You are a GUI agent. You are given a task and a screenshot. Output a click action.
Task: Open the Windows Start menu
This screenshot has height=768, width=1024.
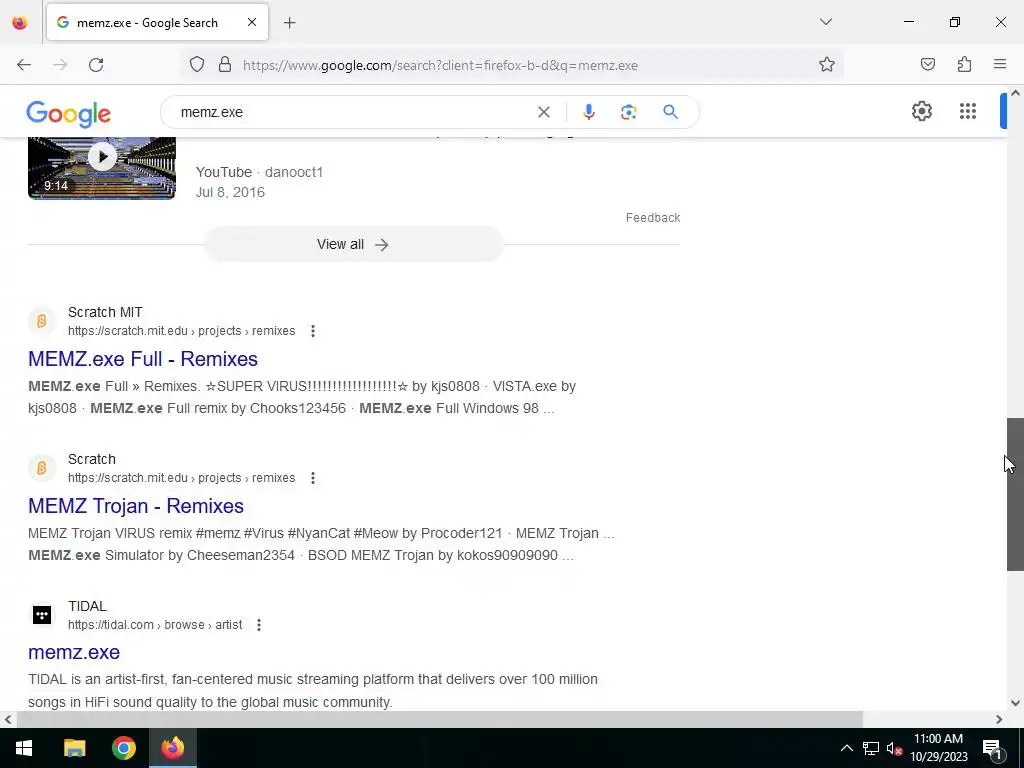(x=24, y=748)
